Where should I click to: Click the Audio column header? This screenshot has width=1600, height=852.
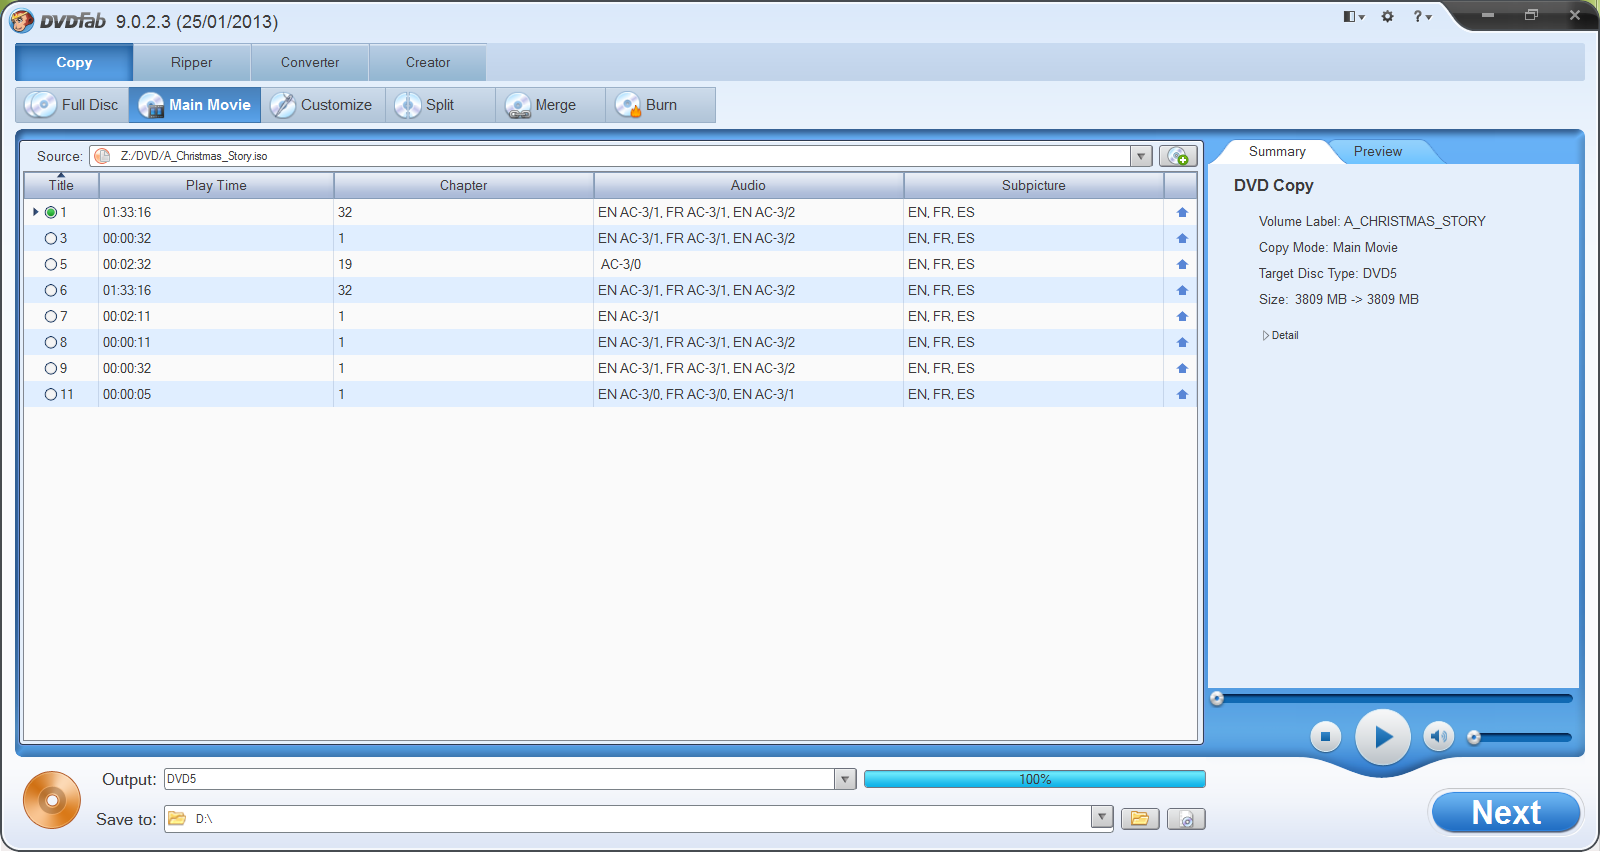coord(748,185)
